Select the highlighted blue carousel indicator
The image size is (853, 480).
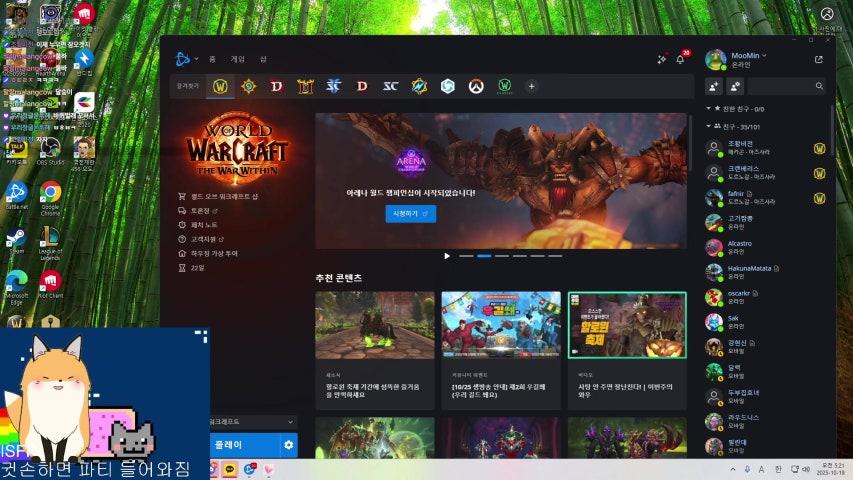484,256
